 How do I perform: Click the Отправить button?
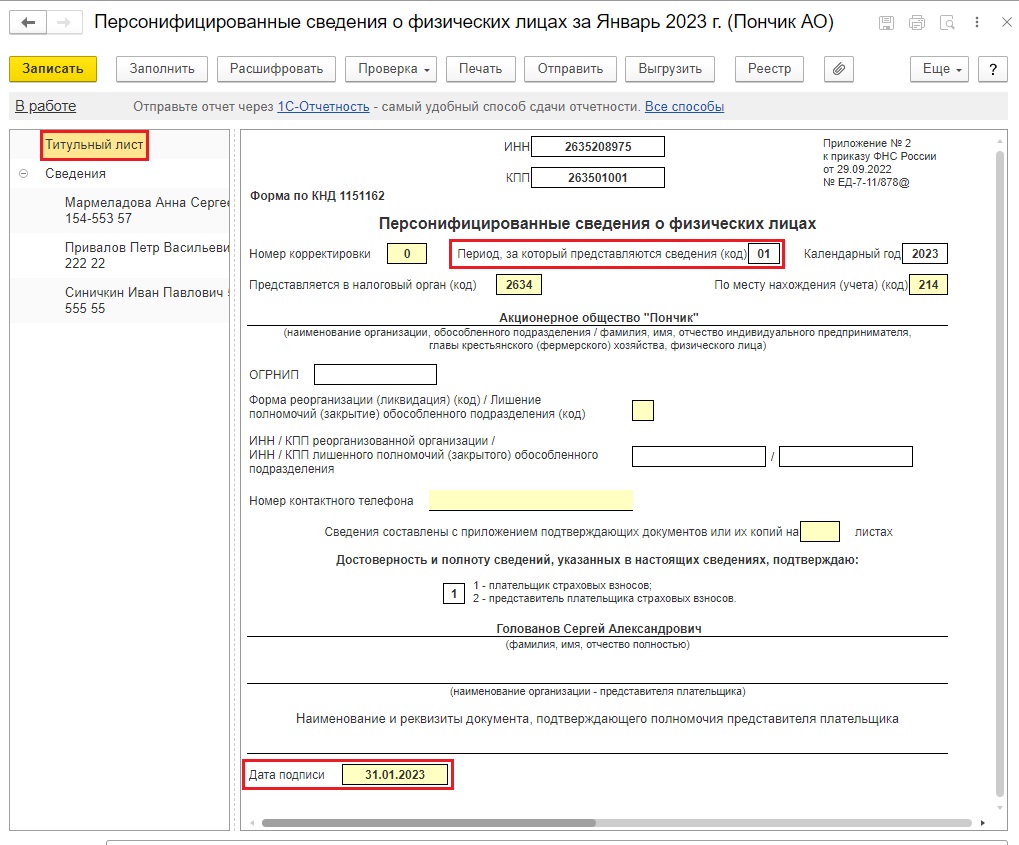point(570,69)
